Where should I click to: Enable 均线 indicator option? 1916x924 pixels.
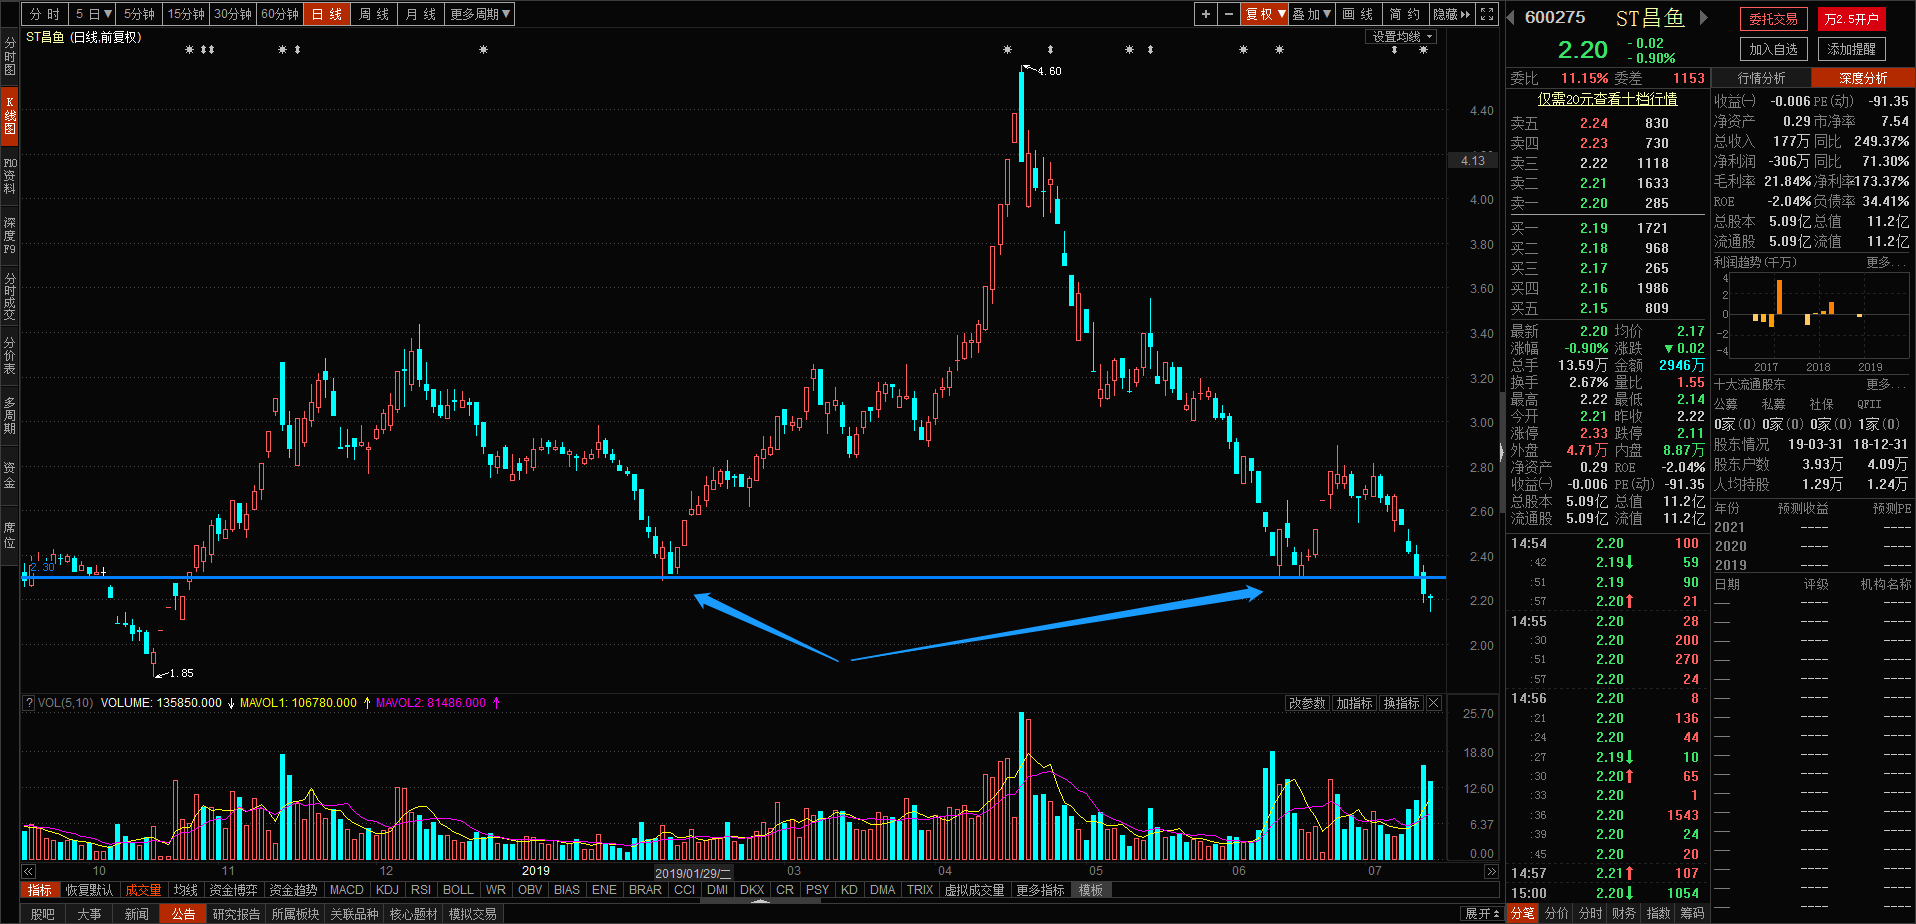click(x=185, y=890)
